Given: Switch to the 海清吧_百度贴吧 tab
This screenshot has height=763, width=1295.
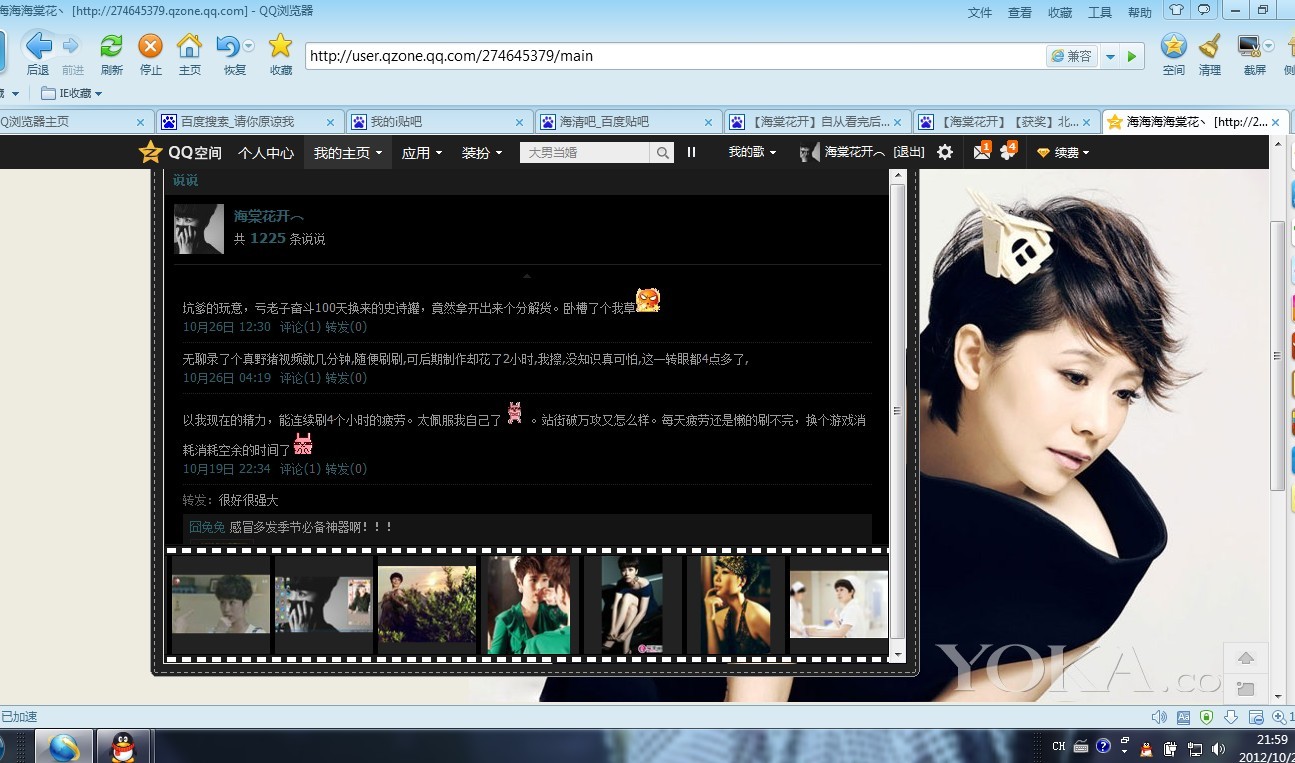Looking at the screenshot, I should point(627,121).
